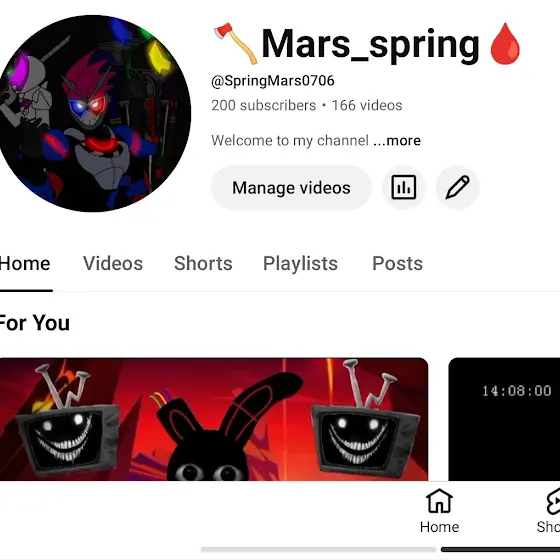Tap the axe emoji beside channel name
This screenshot has height=560, width=560.
tap(235, 44)
